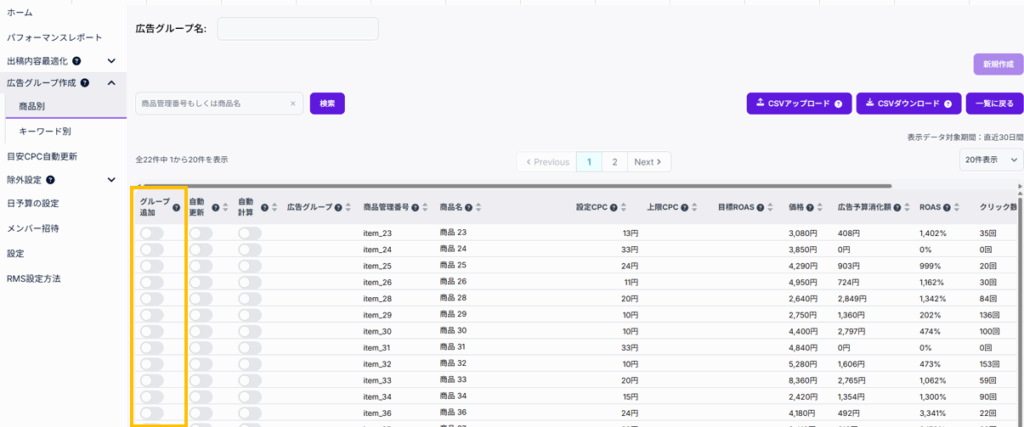The image size is (1024, 427).
Task: Toggle グループ追加 switch for item_23
Action: tap(152, 233)
